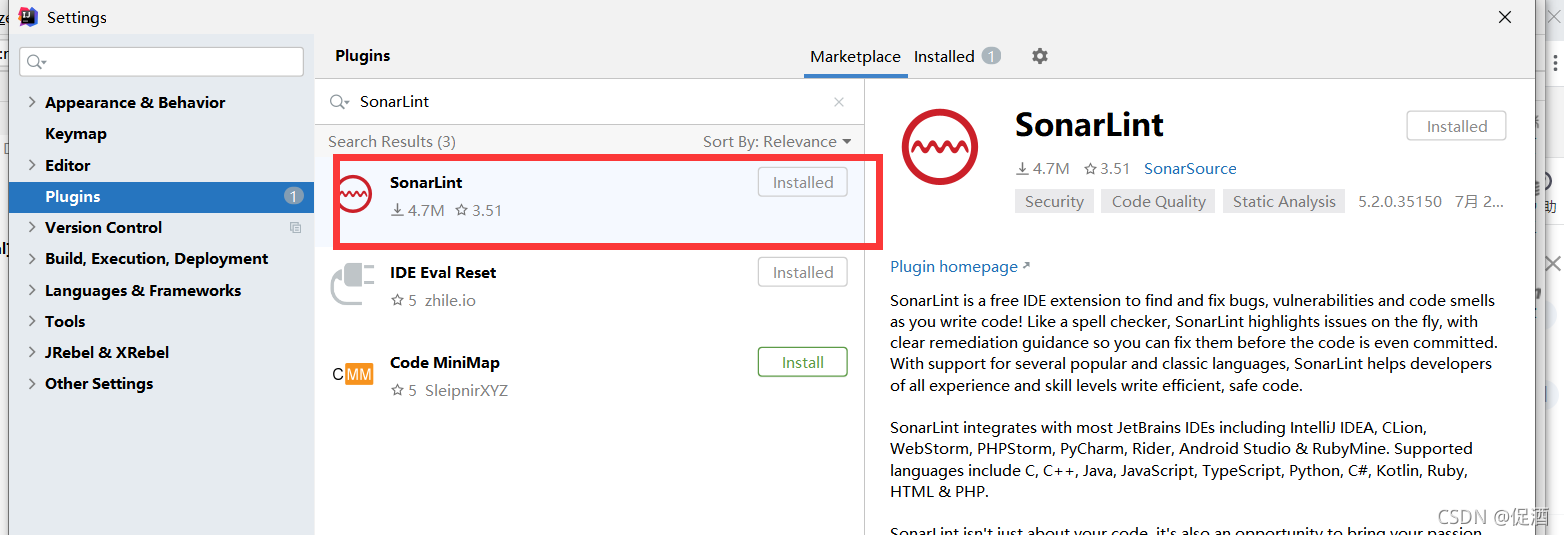Expand the Other Settings node
Viewport: 1564px width, 535px height.
[32, 383]
